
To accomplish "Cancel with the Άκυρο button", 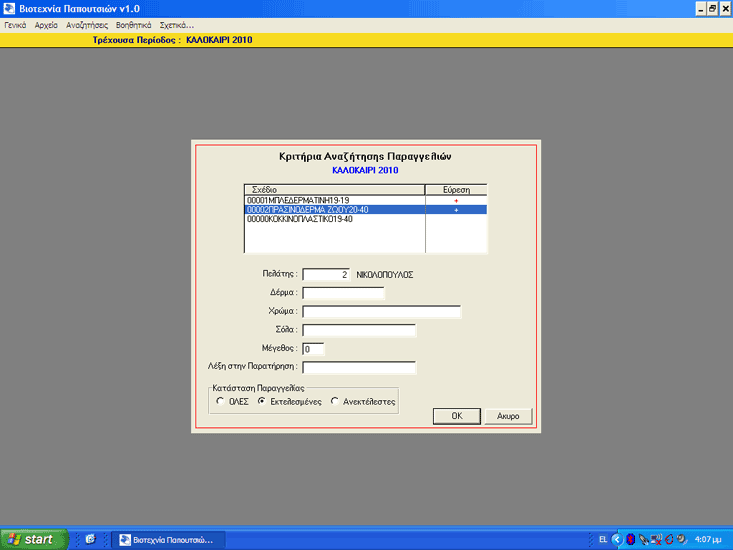I will coord(508,416).
